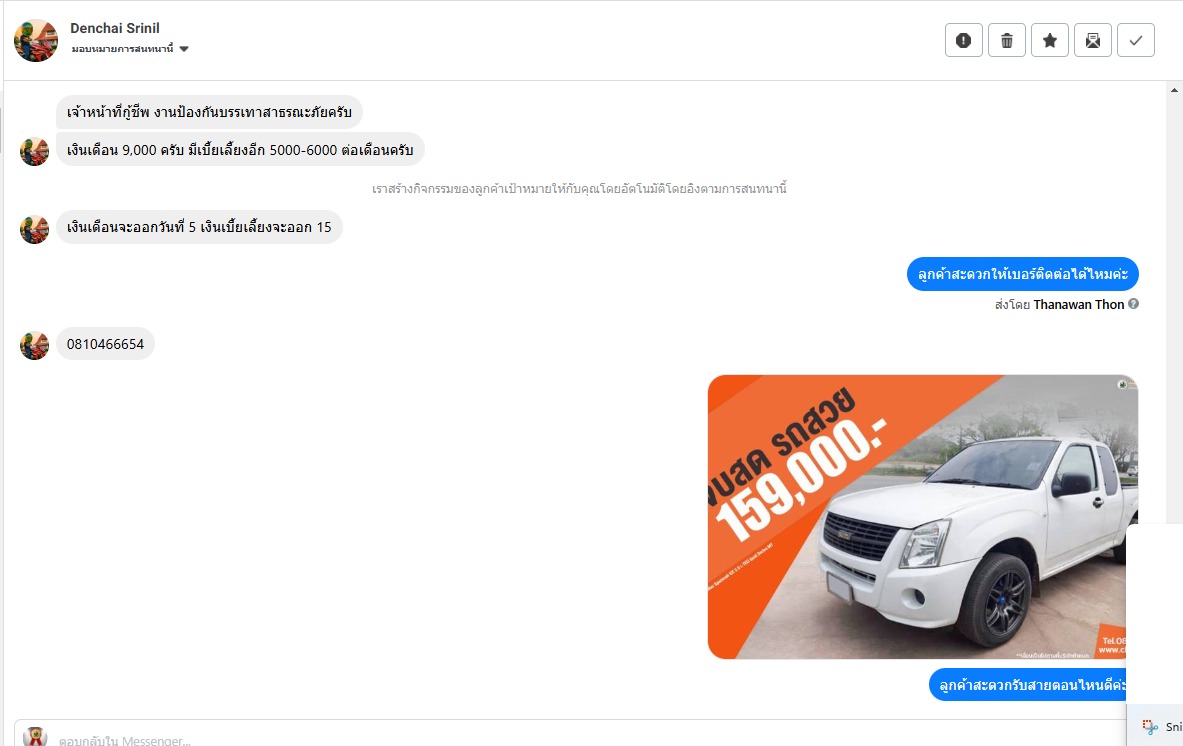This screenshot has width=1183, height=746.
Task: Click message ลูกค้าสะดวกให้เบอร์ติดต่อได้ไหมค่ะ
Action: pos(1022,274)
